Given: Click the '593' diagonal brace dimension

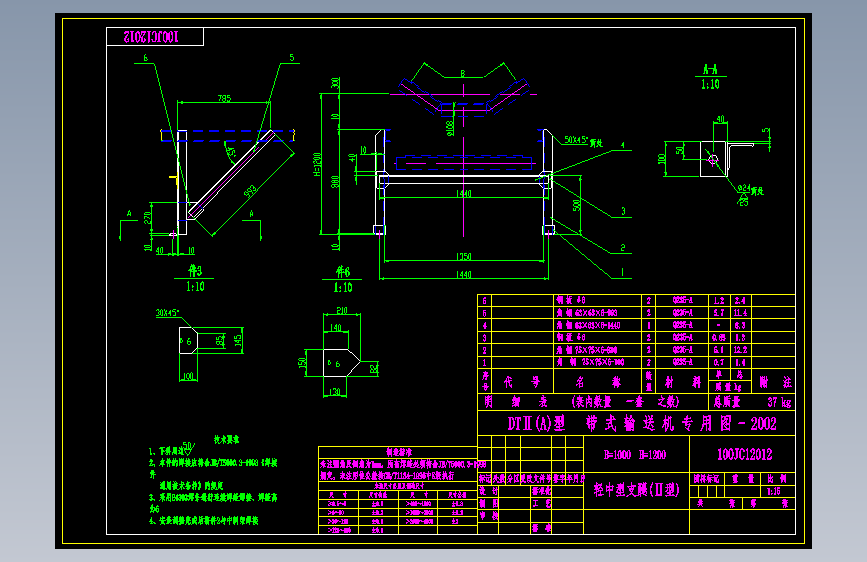Looking at the screenshot, I should click(250, 192).
